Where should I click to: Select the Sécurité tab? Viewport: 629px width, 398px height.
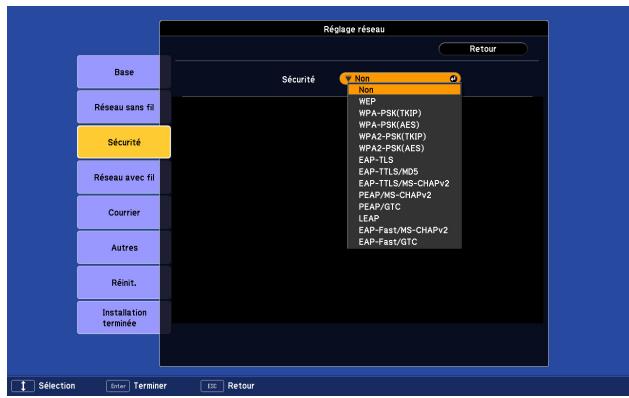click(124, 142)
